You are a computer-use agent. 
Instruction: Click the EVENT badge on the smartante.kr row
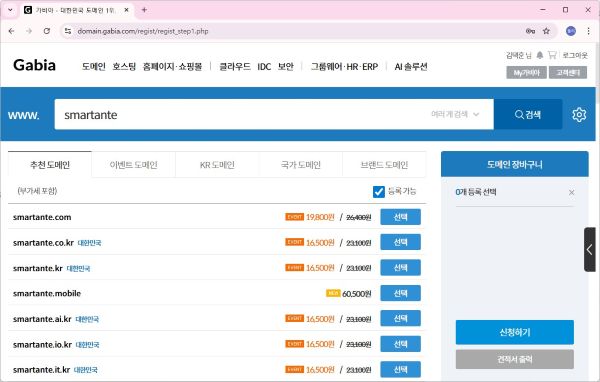(x=295, y=268)
